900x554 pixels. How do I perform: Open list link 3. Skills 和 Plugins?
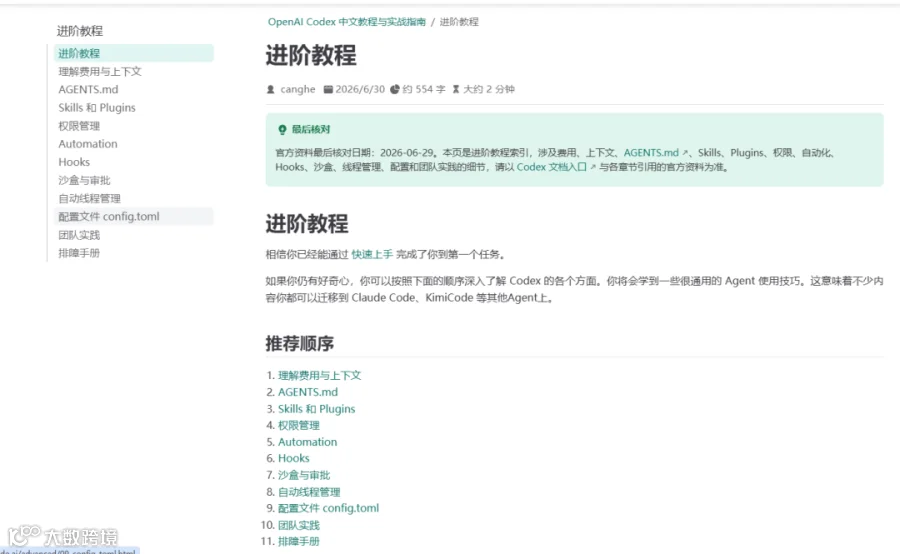(x=316, y=409)
